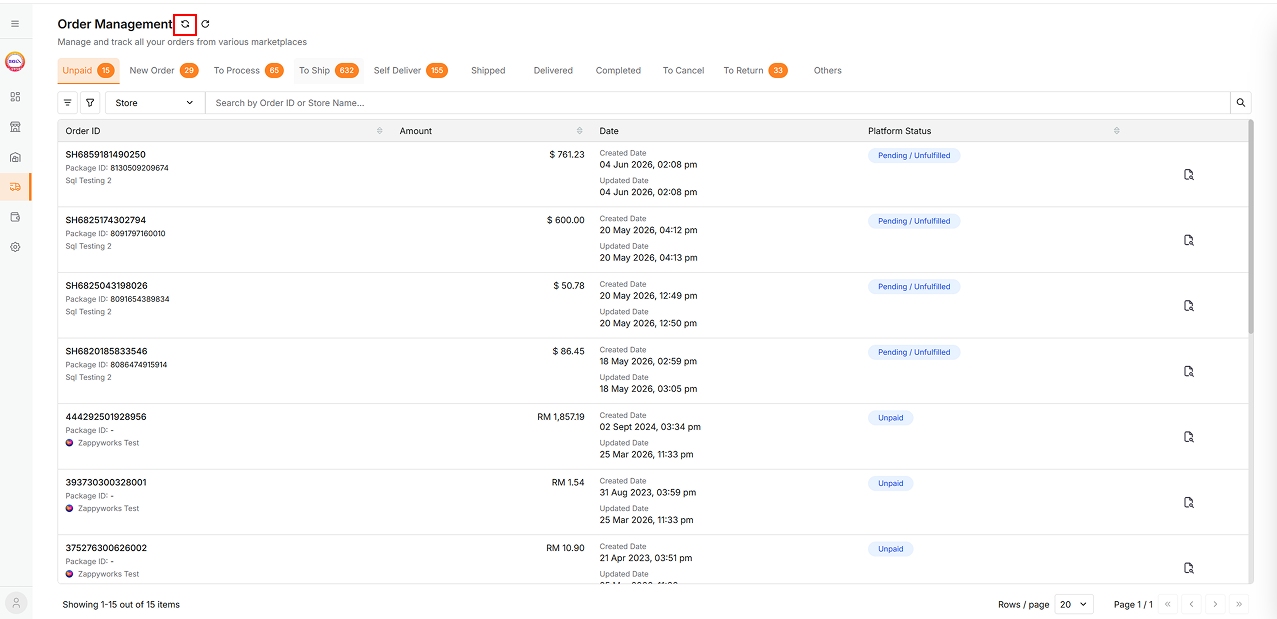Image resolution: width=1277 pixels, height=619 pixels.
Task: Jump to the last page of orders
Action: click(x=1240, y=604)
